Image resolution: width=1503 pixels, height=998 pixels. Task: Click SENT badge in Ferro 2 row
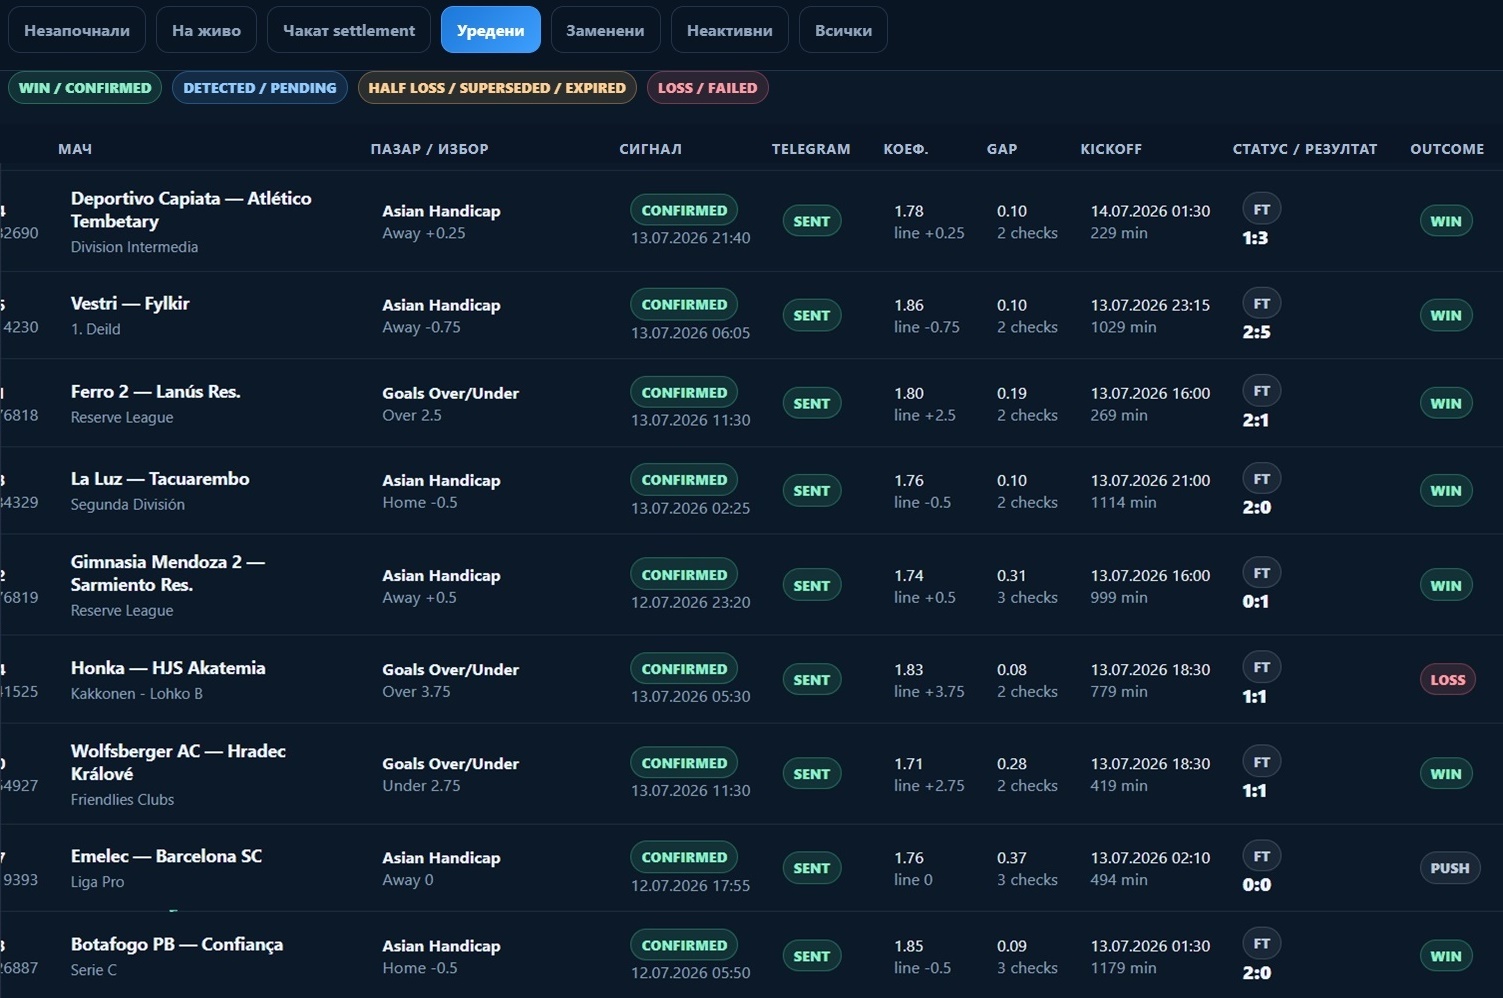point(811,403)
